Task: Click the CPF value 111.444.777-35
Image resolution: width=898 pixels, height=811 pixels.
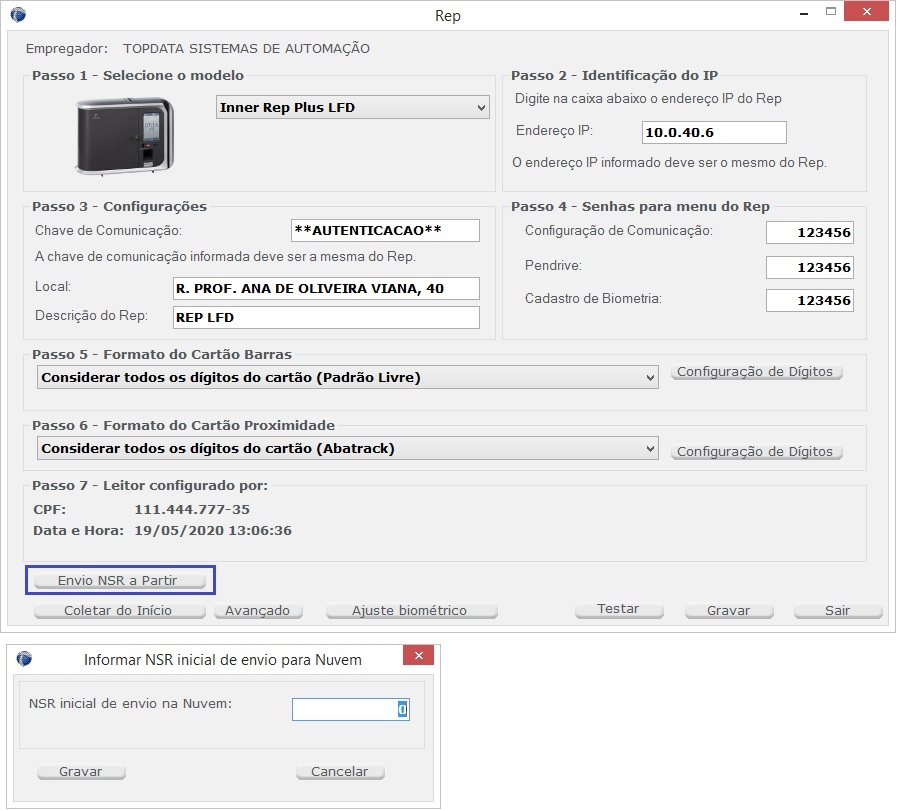Action: click(x=192, y=509)
